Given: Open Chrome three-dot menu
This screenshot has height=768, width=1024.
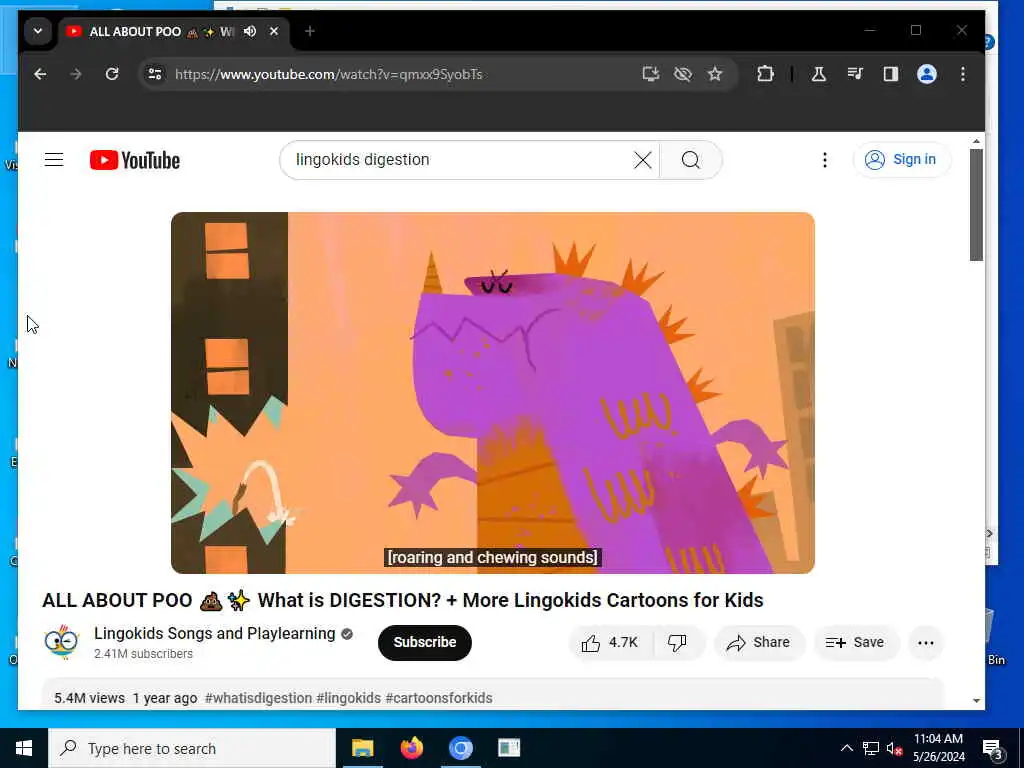Looking at the screenshot, I should click(963, 74).
